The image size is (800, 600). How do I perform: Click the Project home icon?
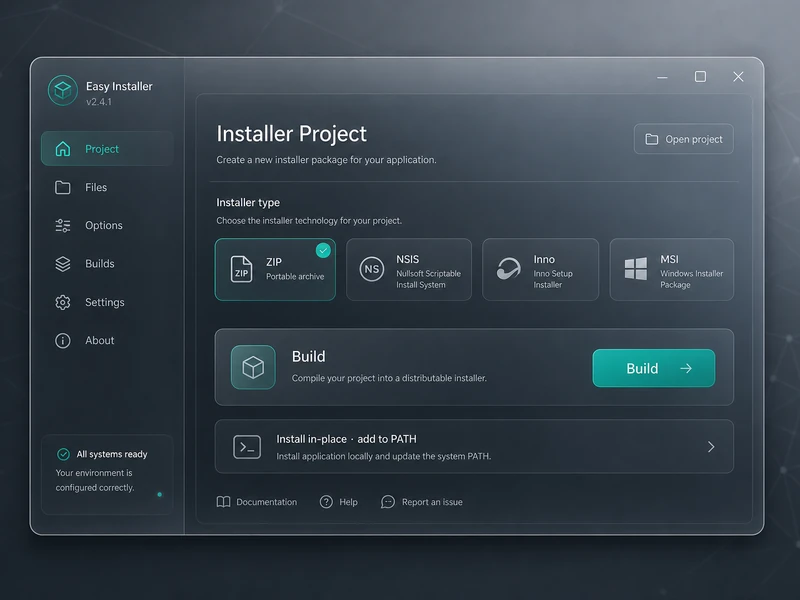click(x=63, y=148)
